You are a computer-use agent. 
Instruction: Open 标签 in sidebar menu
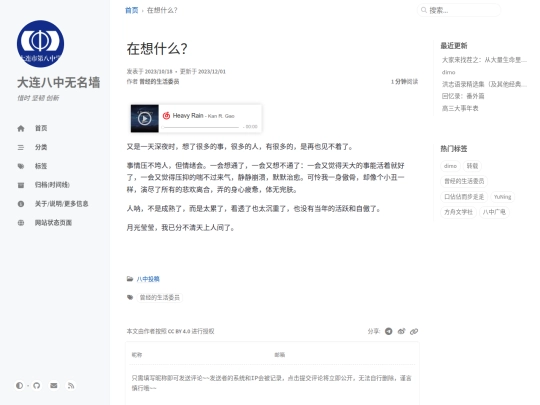tap(41, 166)
